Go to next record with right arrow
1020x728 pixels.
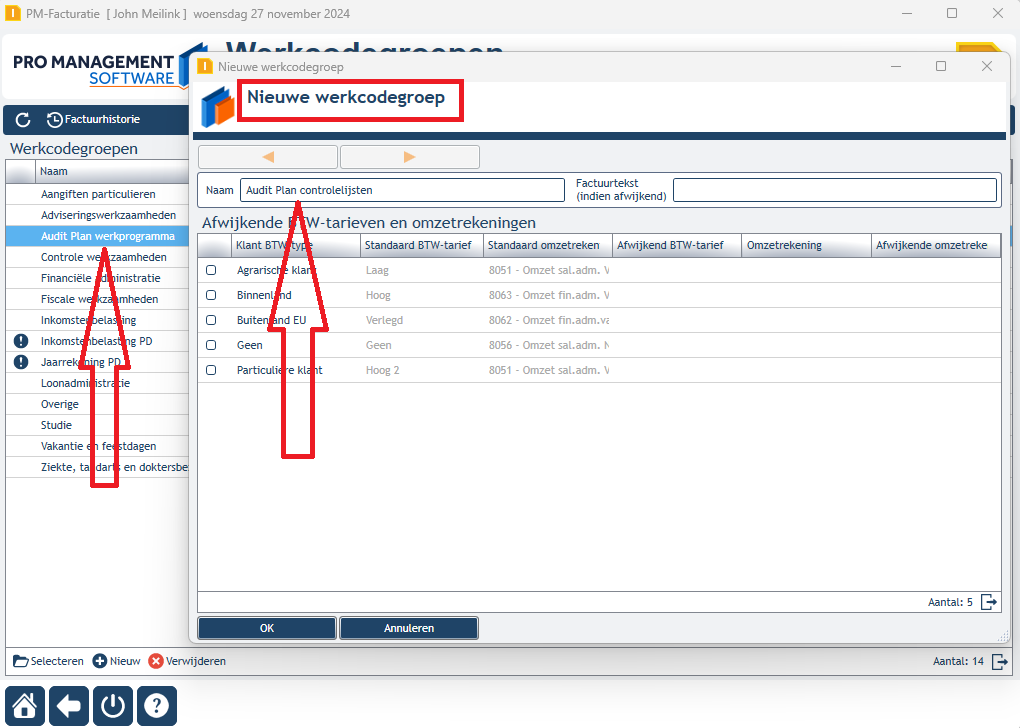pyautogui.click(x=410, y=157)
